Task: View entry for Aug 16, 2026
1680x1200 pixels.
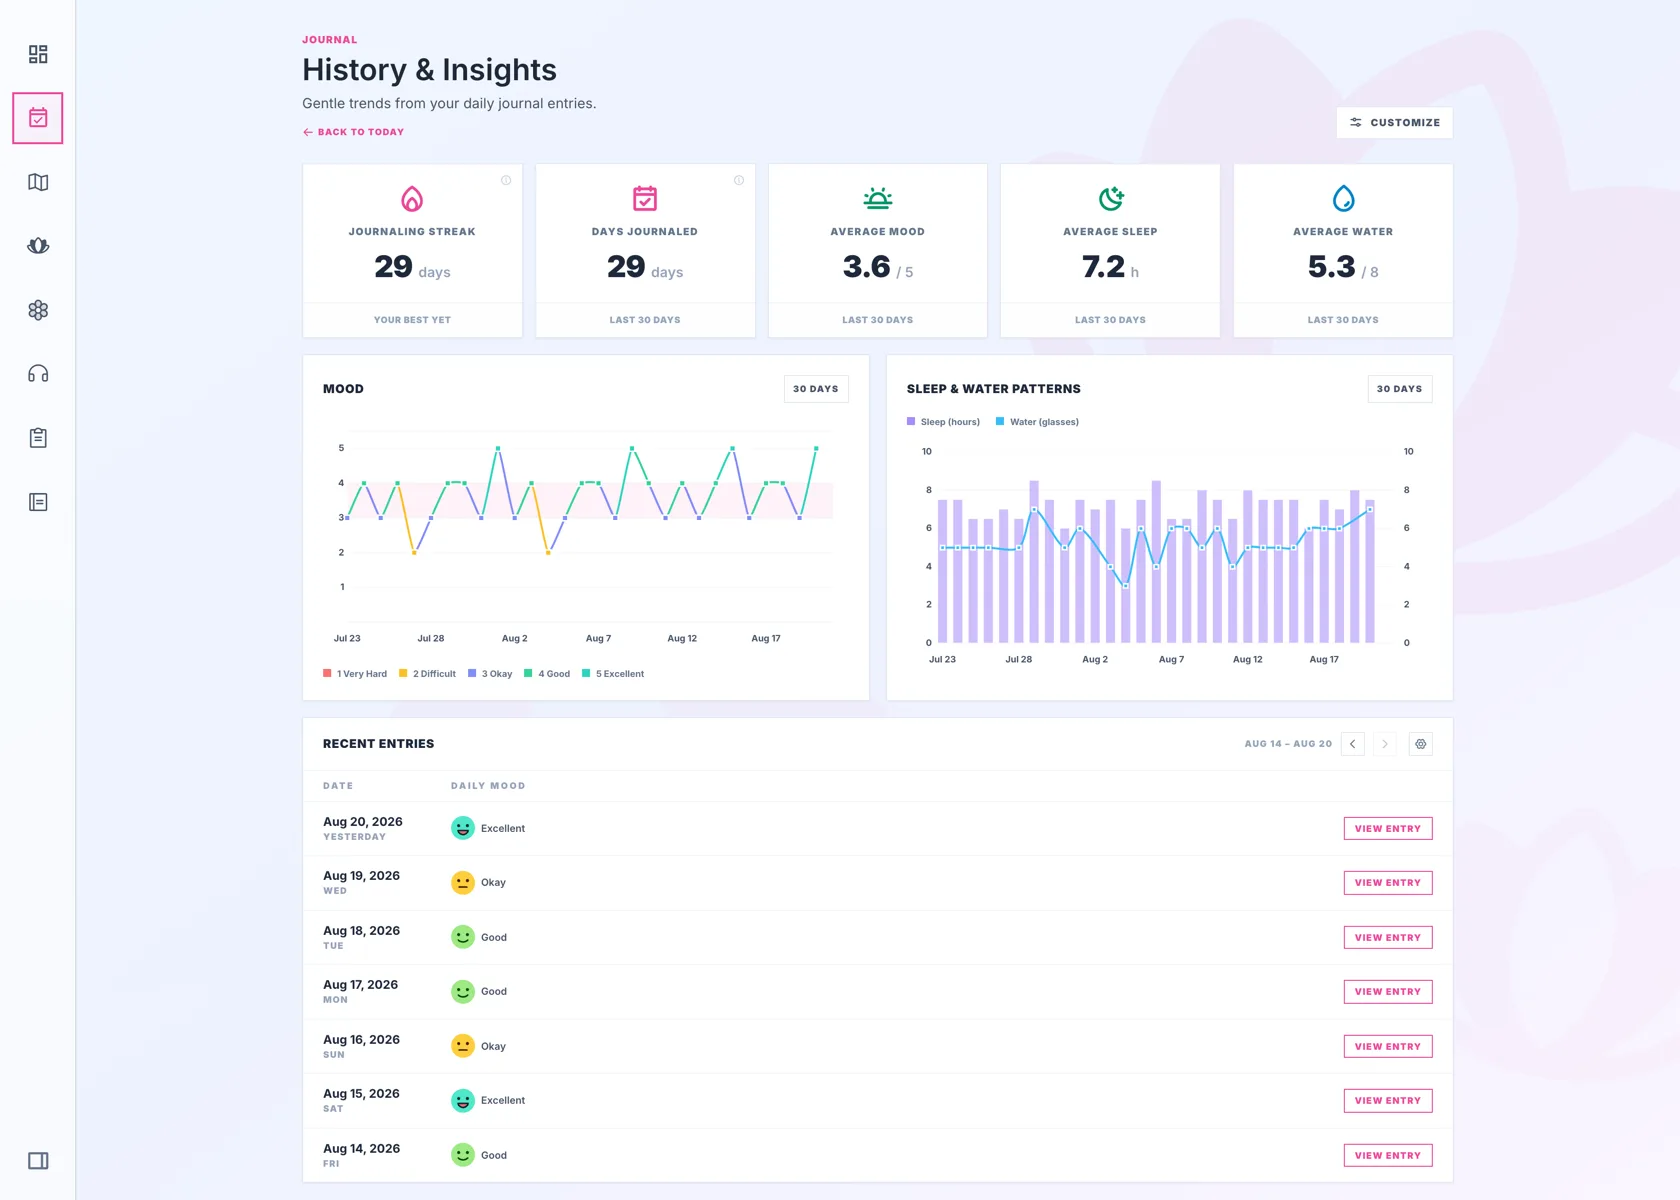Action: [1388, 1047]
